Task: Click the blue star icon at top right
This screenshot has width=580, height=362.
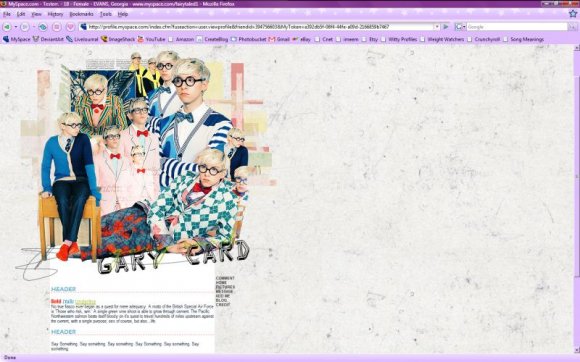Action: [573, 14]
